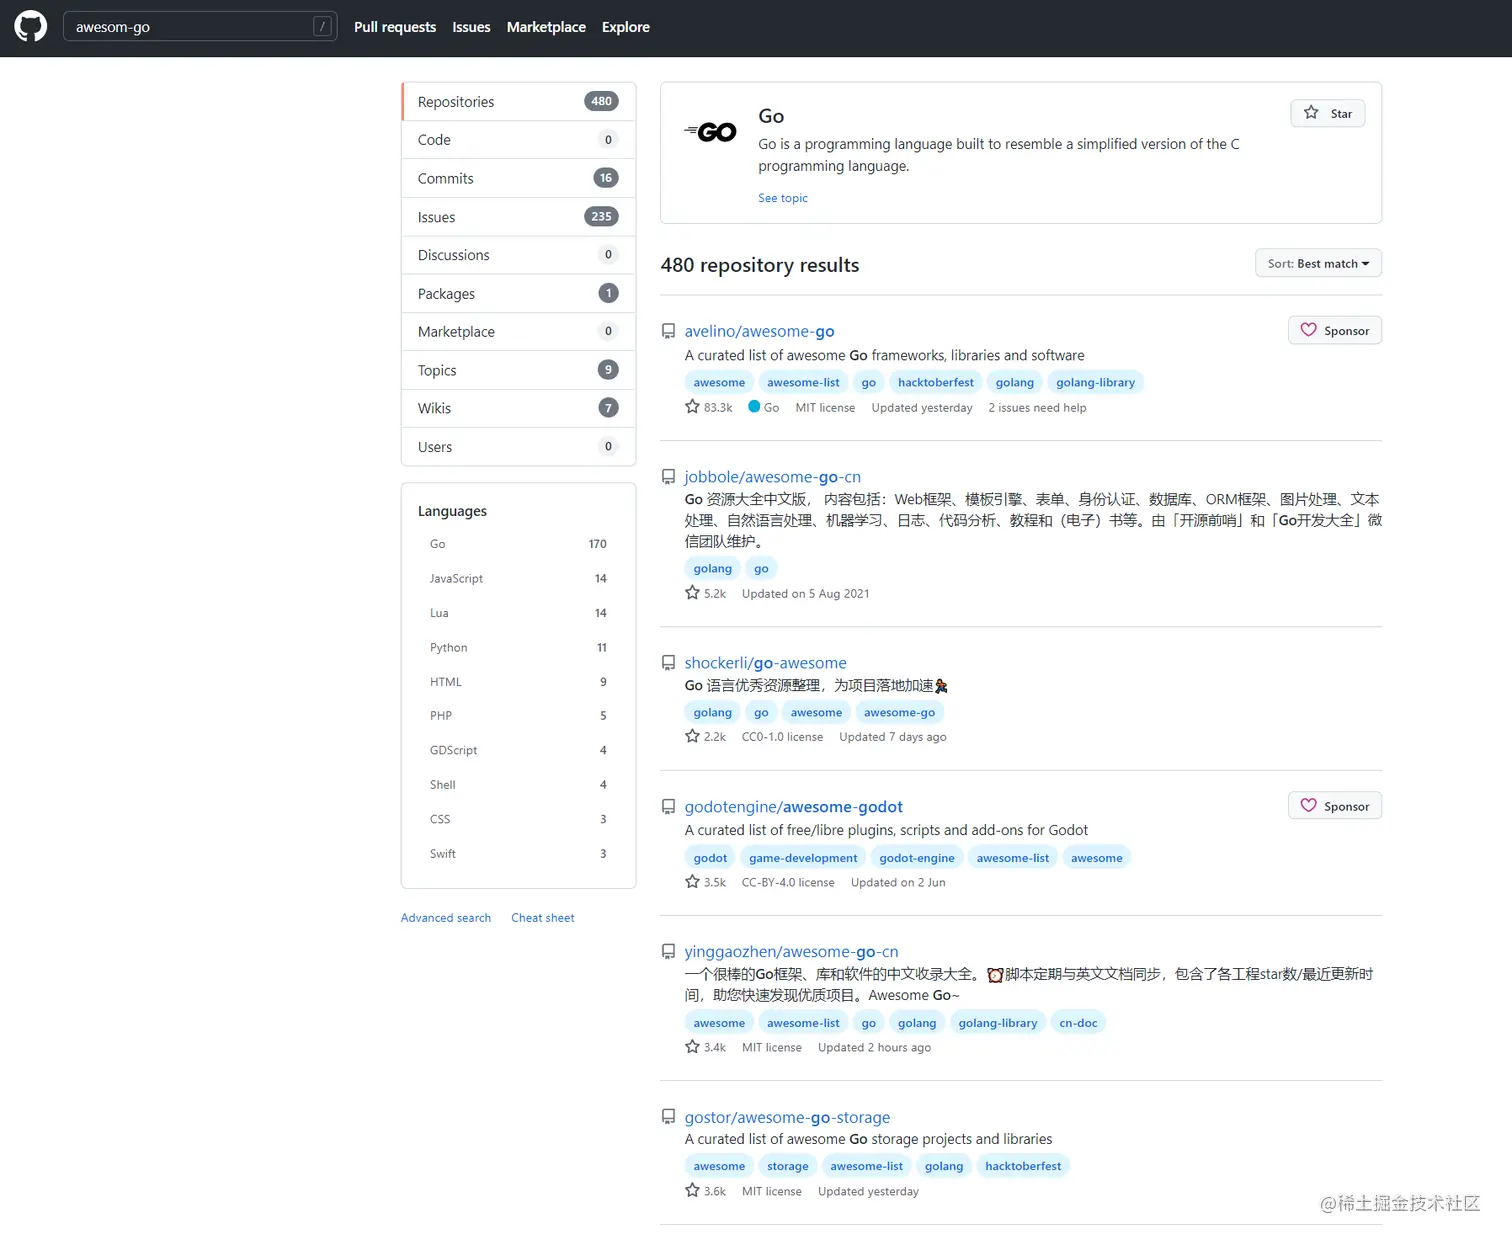Filter results by HTML language
This screenshot has width=1512, height=1245.
click(518, 682)
